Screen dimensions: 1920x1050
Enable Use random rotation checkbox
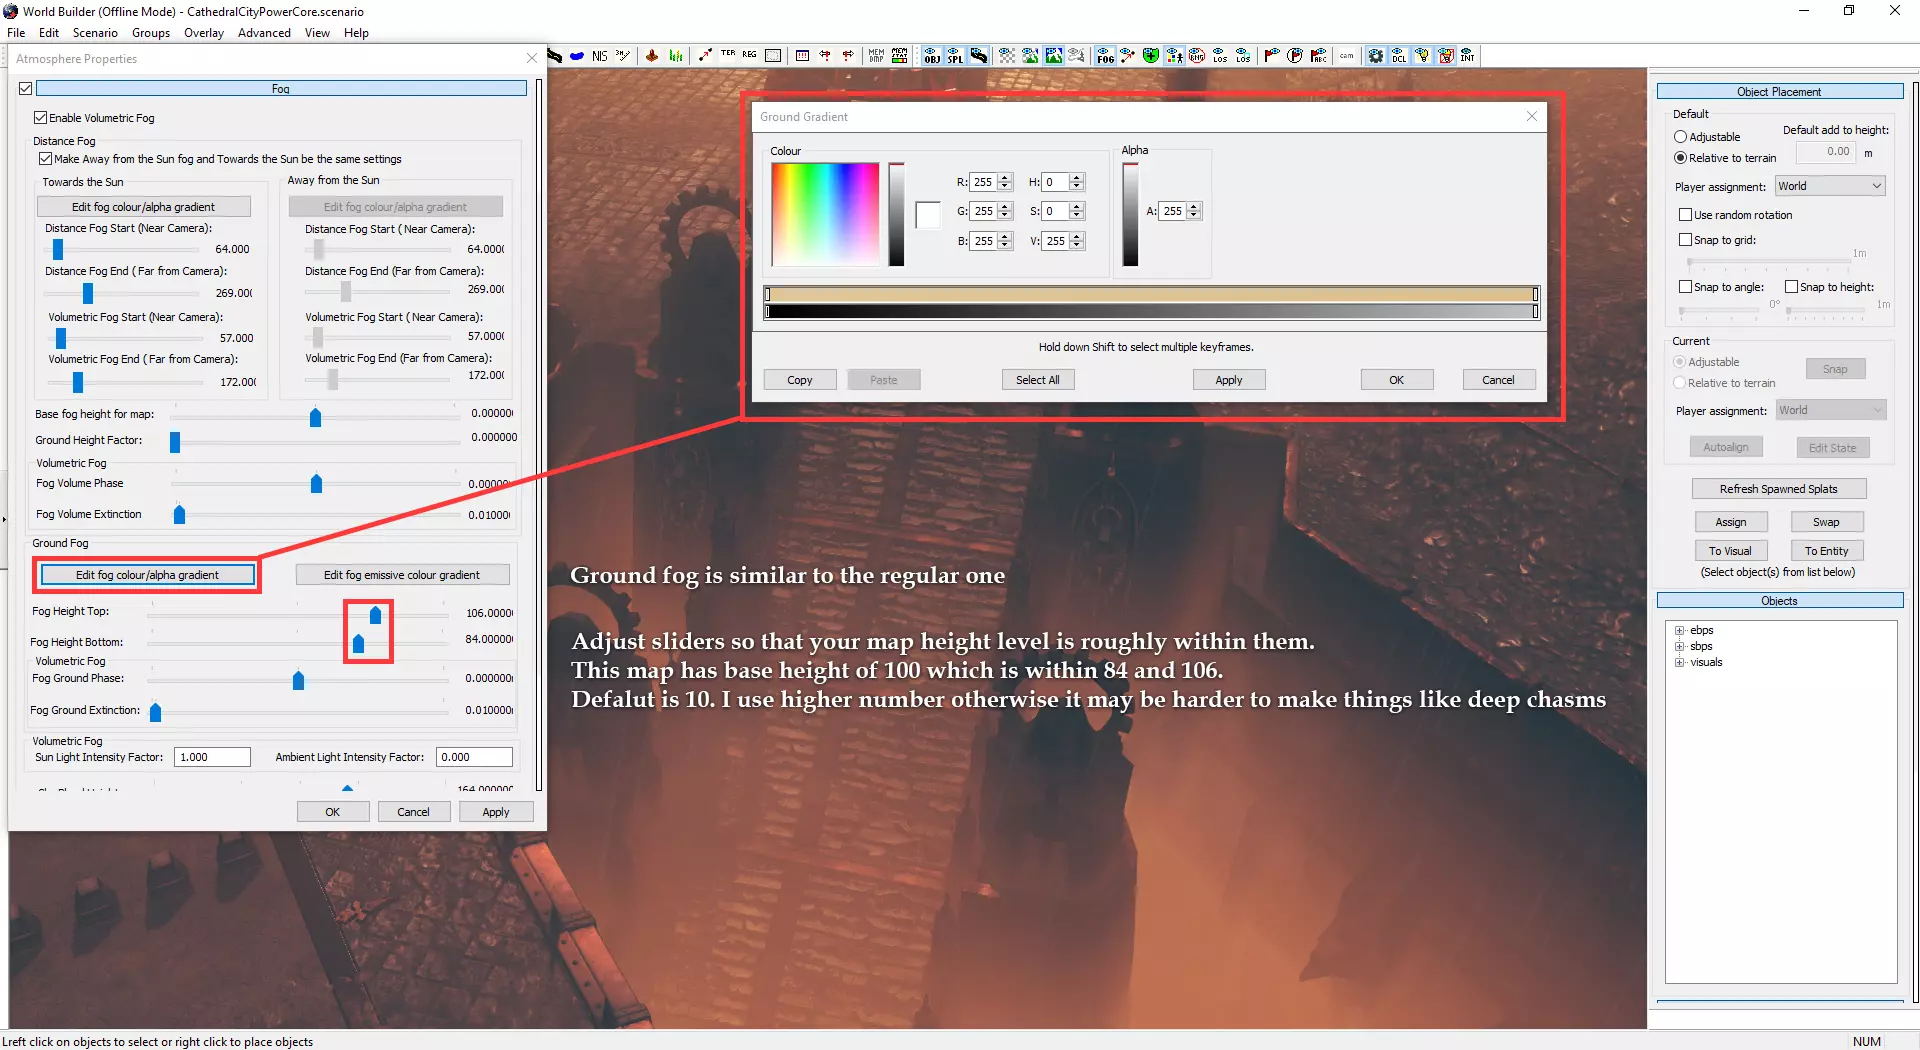[x=1685, y=215]
